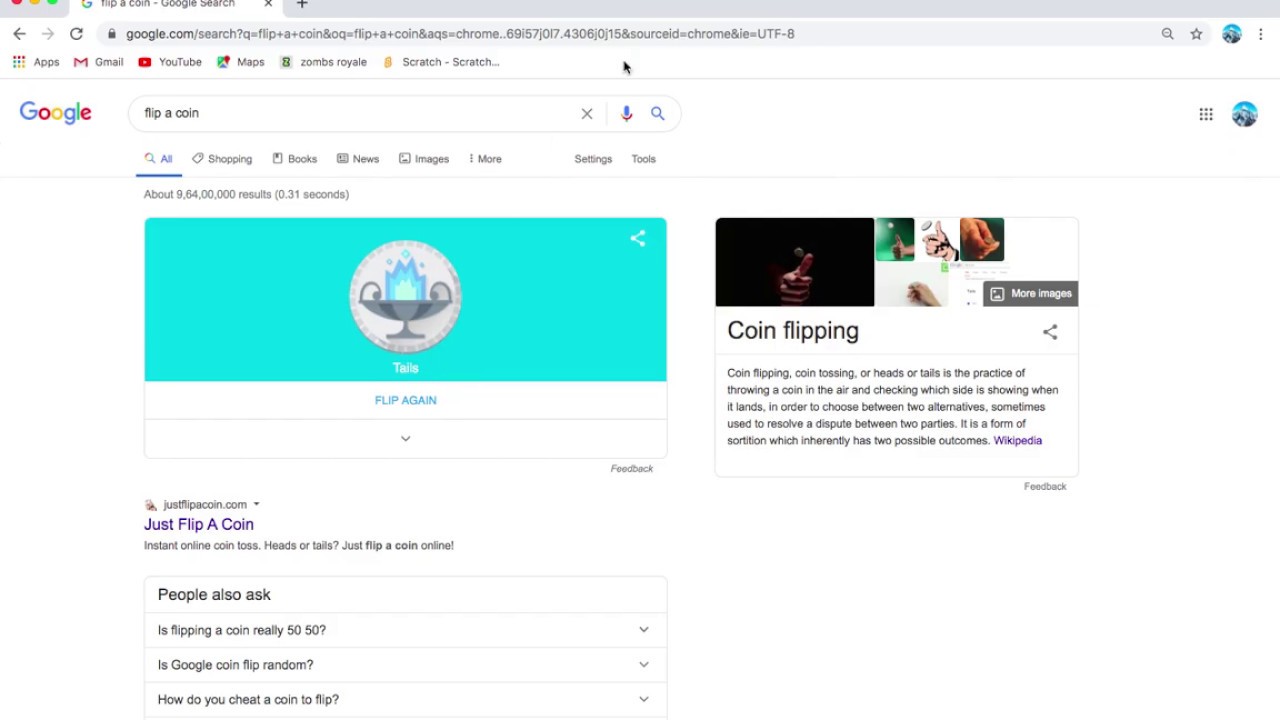This screenshot has width=1280, height=720.
Task: Start voice search with the microphone icon
Action: coord(626,114)
